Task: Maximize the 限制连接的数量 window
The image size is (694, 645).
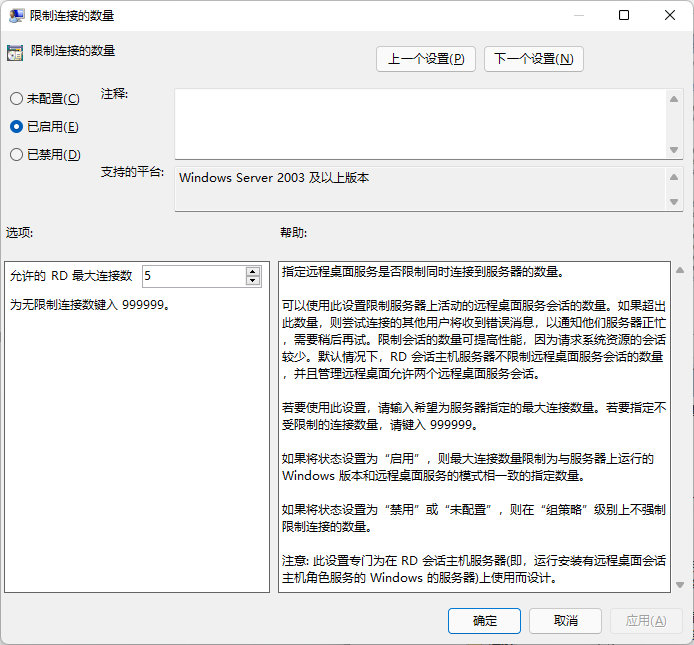Action: pyautogui.click(x=624, y=15)
